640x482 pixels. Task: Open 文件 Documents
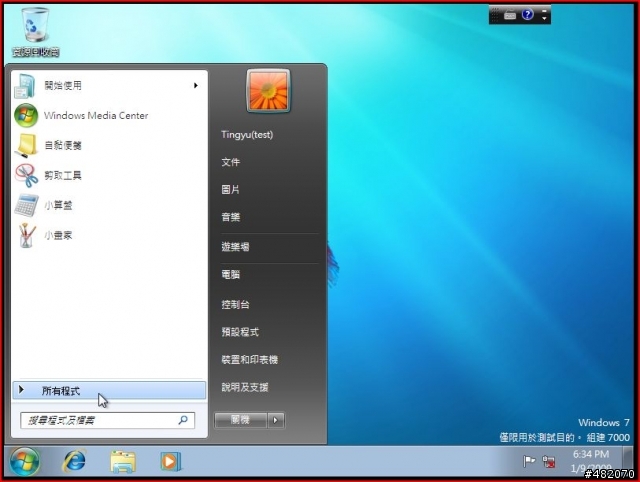click(x=231, y=162)
